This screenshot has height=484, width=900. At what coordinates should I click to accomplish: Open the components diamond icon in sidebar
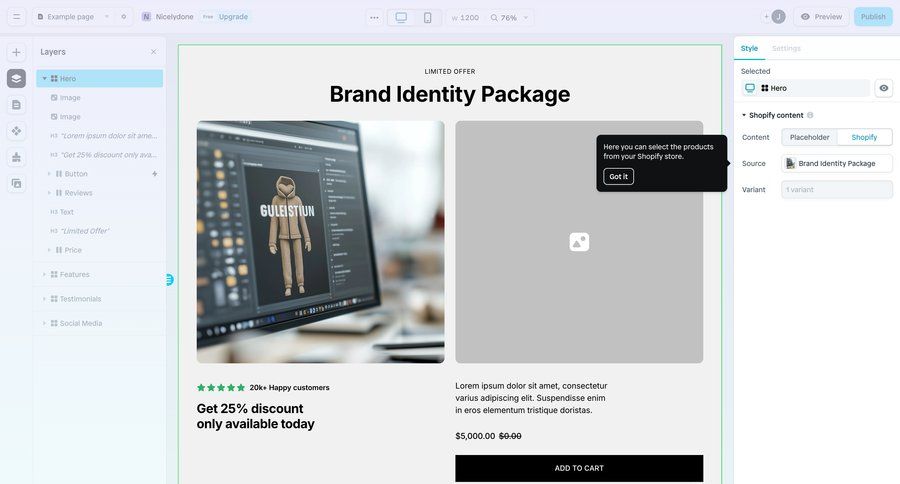click(16, 131)
